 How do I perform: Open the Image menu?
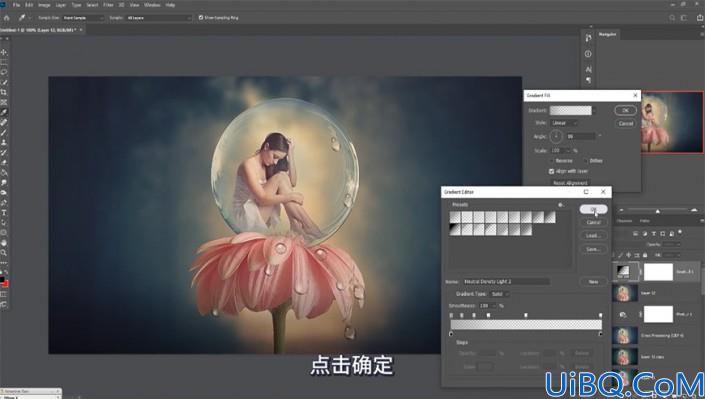pos(44,5)
